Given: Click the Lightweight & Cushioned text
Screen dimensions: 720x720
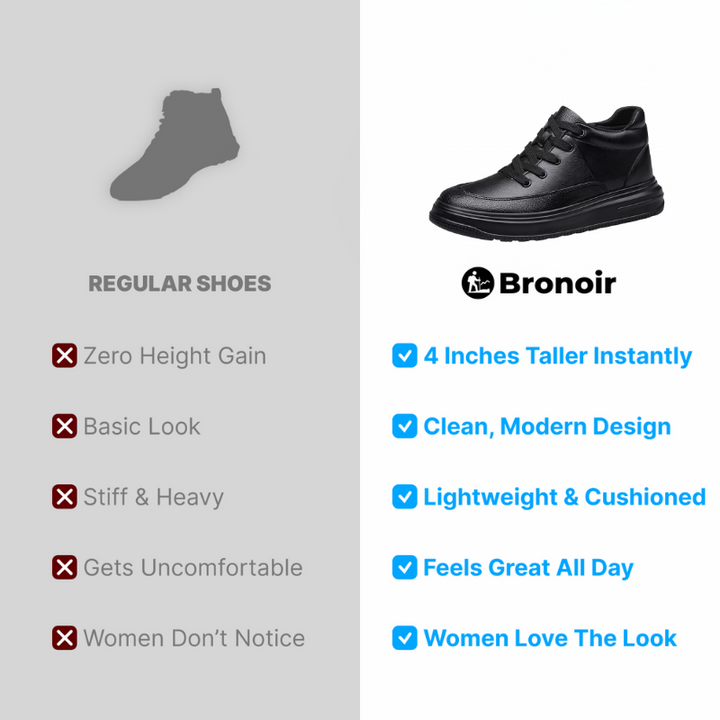Looking at the screenshot, I should coord(564,497).
